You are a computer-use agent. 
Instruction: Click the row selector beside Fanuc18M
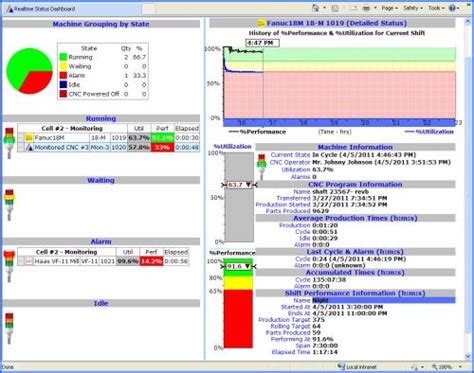21,138
